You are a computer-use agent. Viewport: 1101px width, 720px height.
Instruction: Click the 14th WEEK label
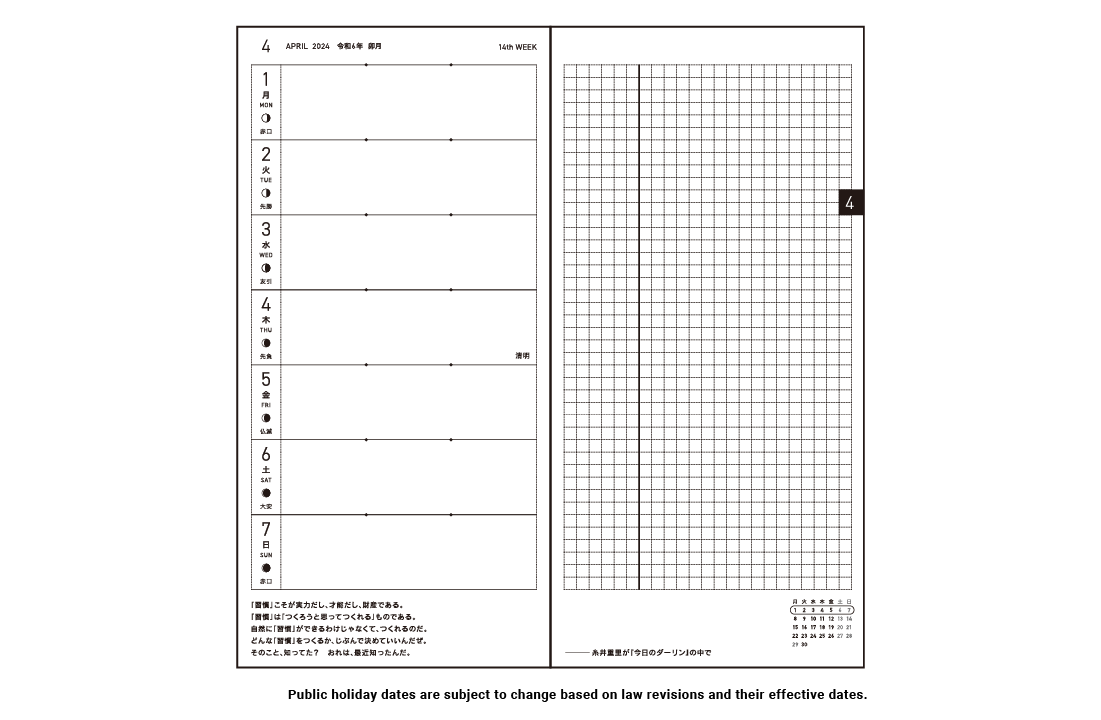[517, 47]
